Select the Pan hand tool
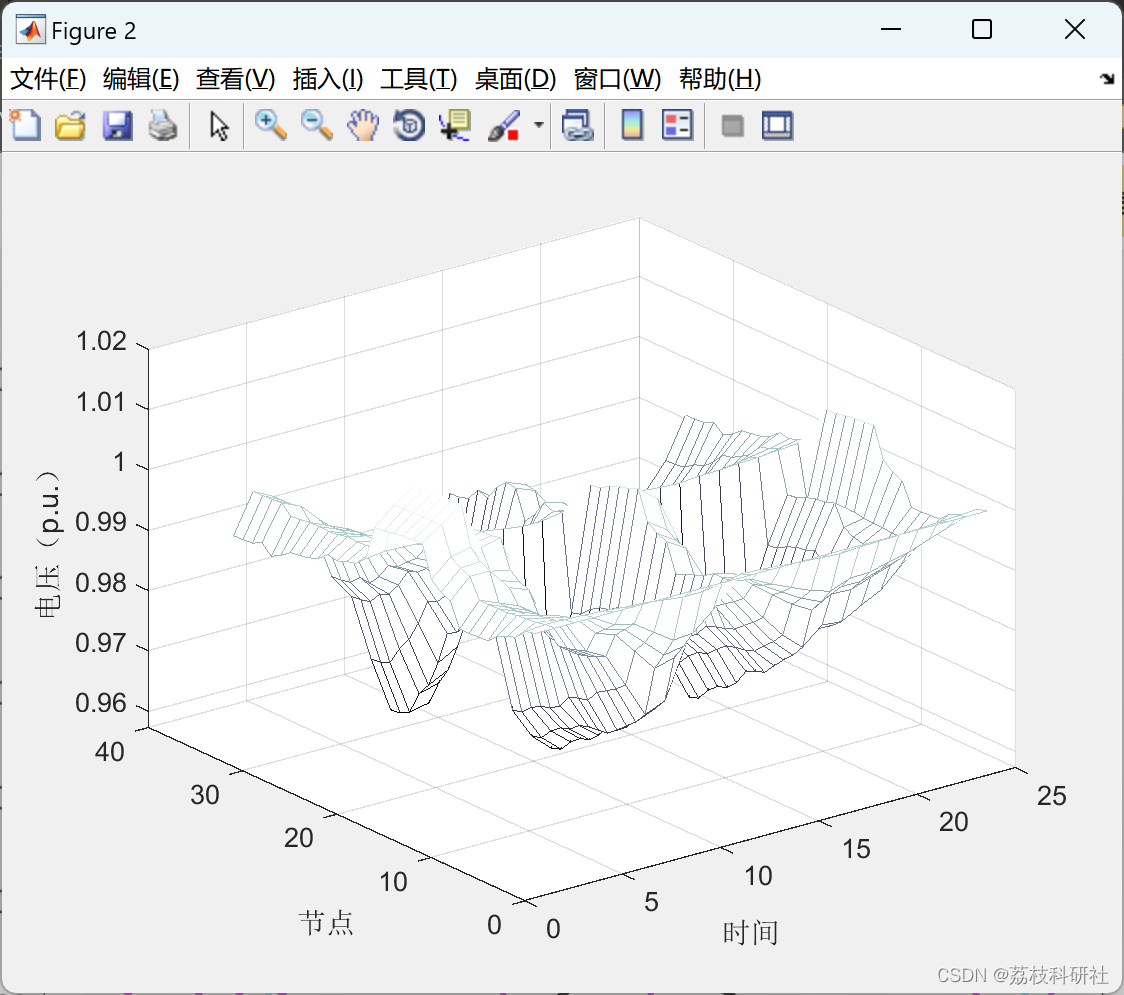1124x995 pixels. click(363, 125)
